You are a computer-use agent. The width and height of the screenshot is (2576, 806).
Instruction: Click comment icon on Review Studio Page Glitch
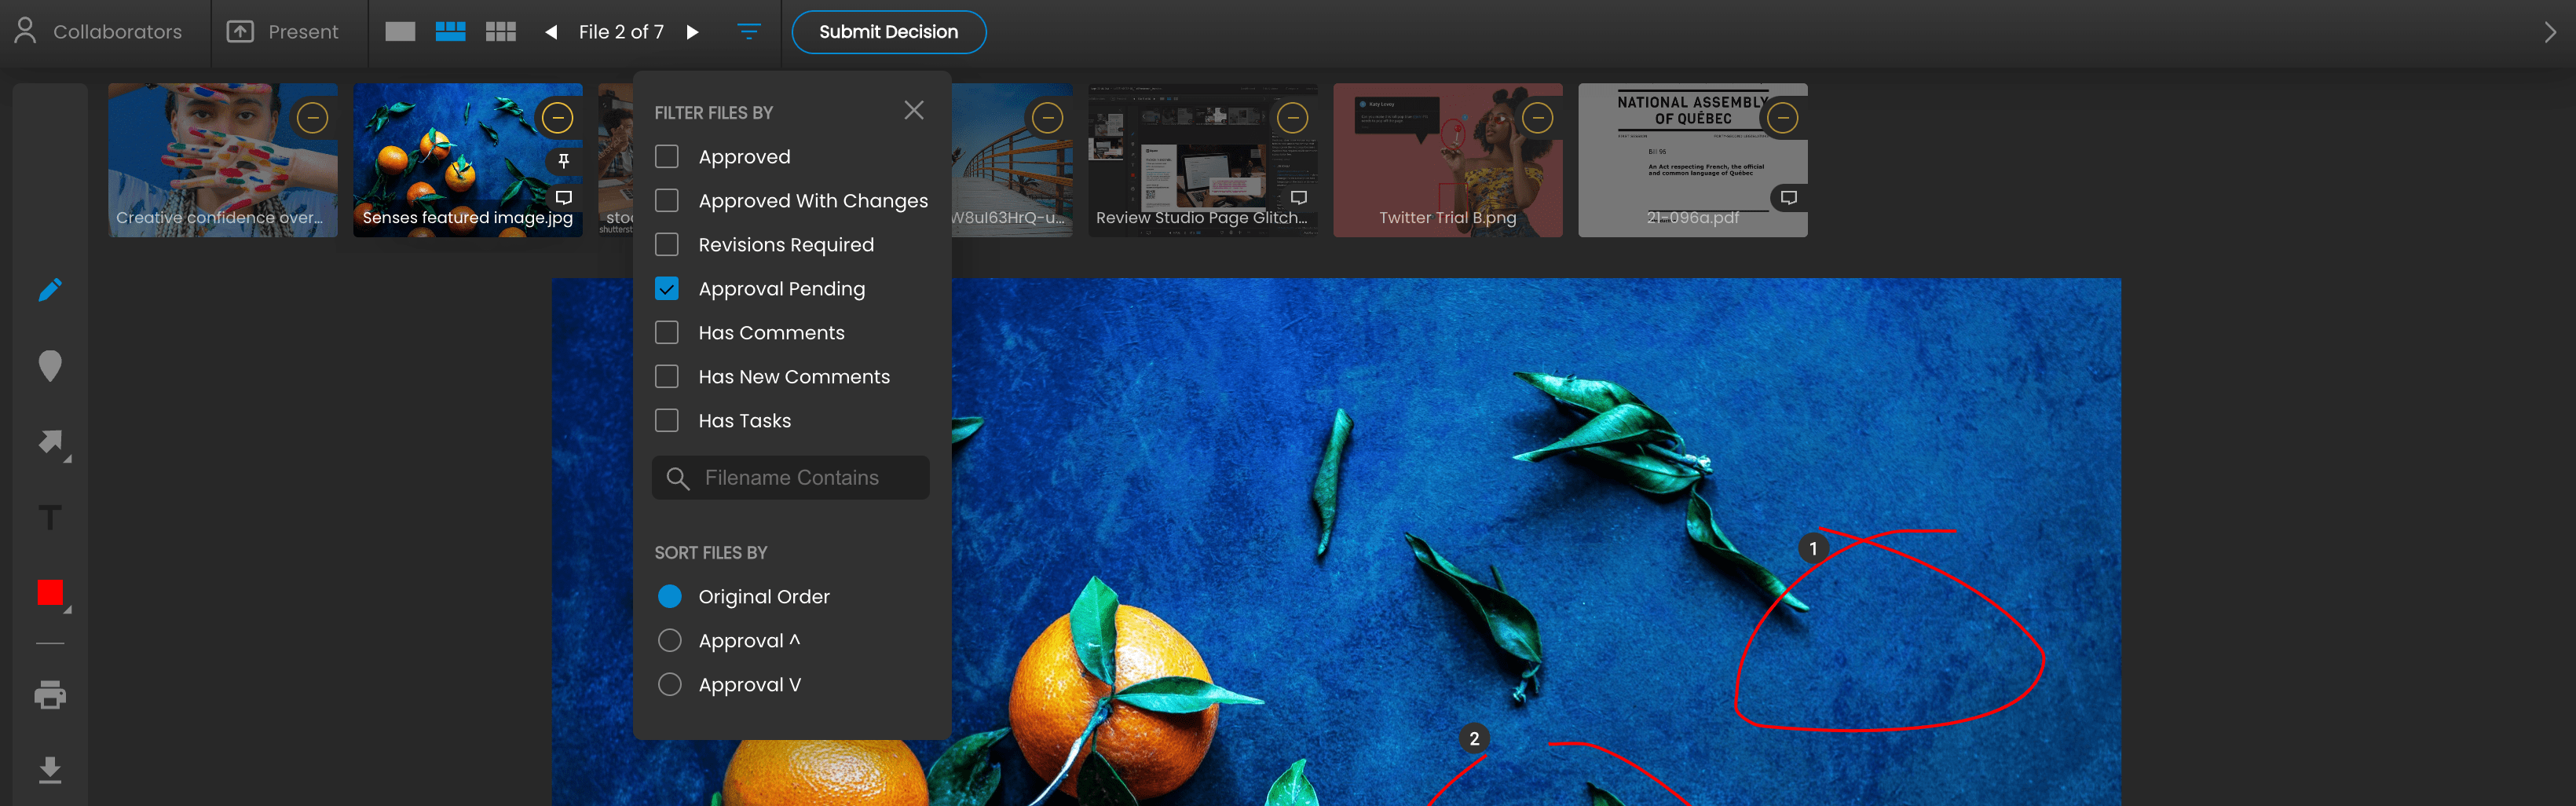tap(1299, 198)
